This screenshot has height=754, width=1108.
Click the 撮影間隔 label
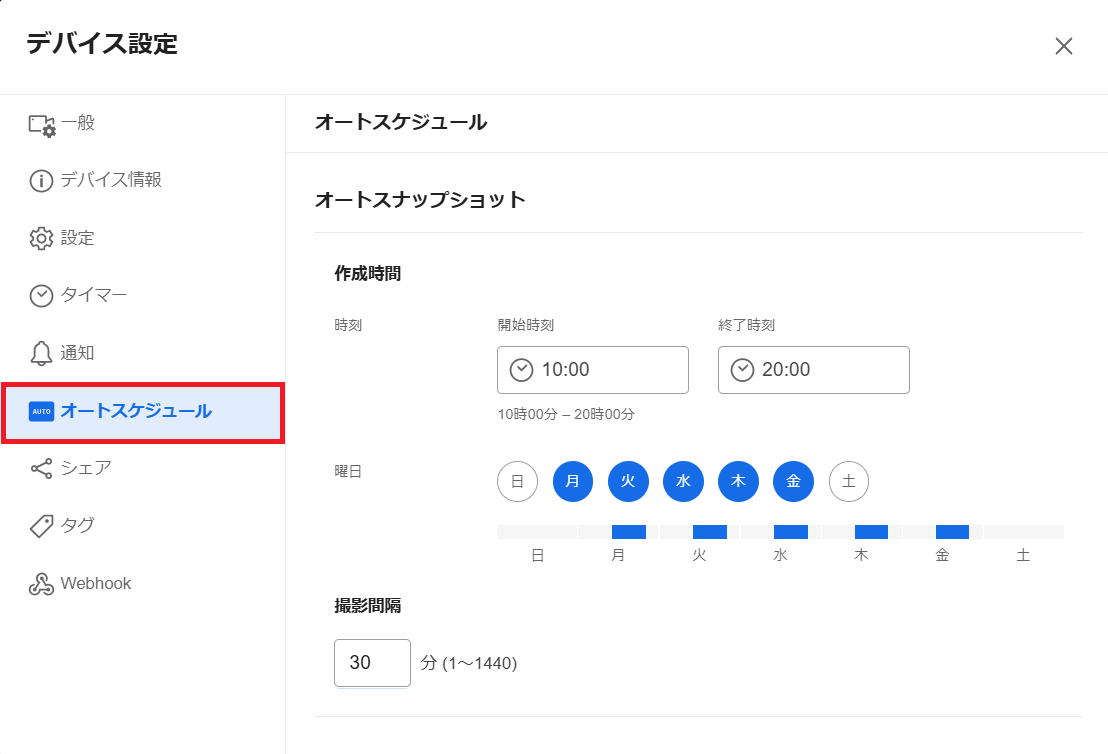coord(367,606)
